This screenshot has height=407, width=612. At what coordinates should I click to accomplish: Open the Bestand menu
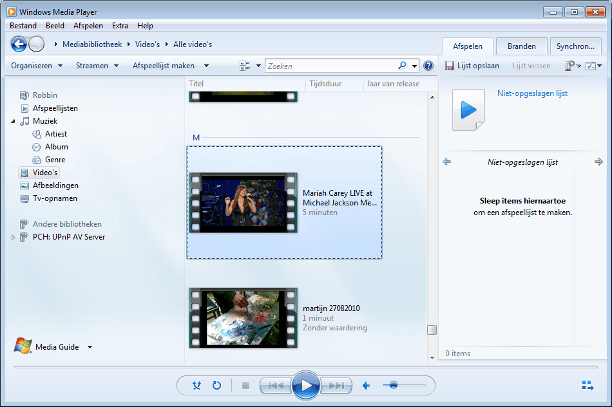coord(23,25)
